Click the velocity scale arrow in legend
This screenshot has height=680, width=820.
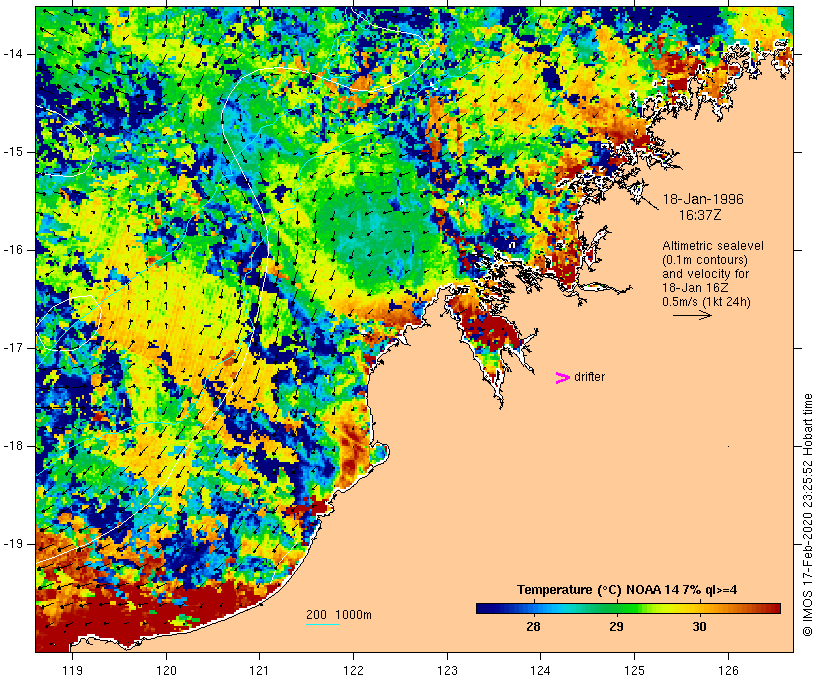692,315
